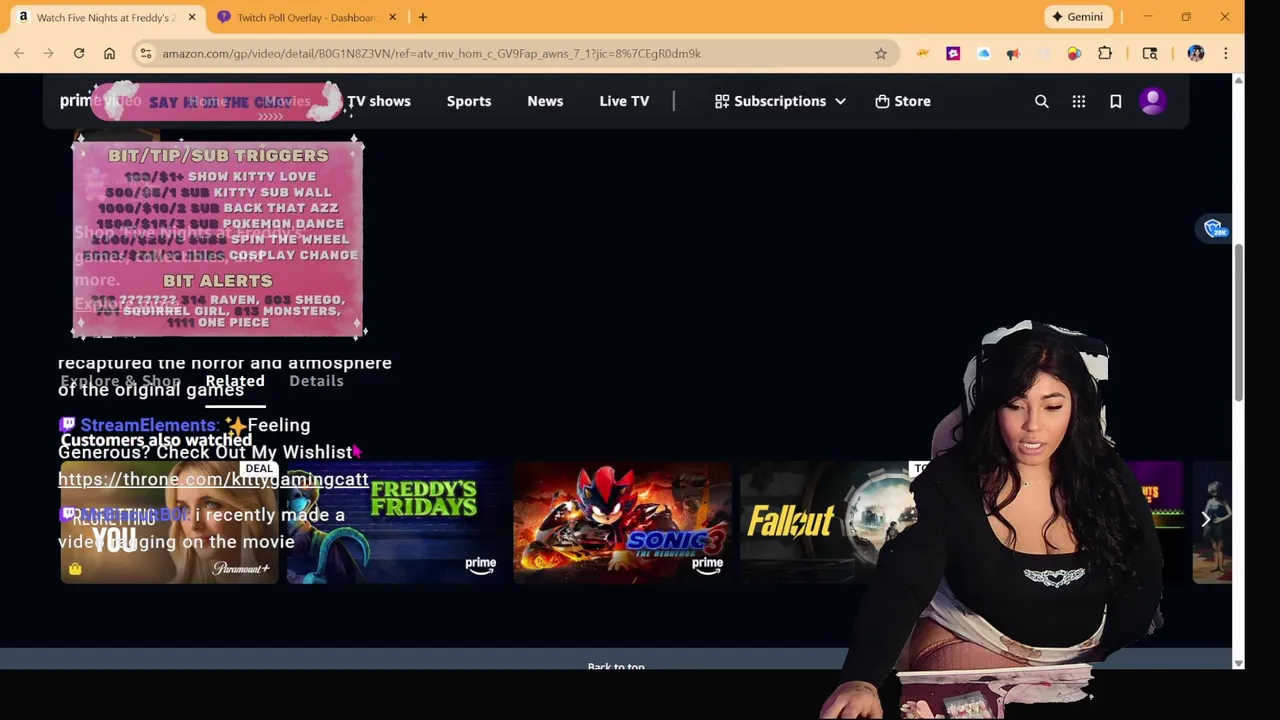The width and height of the screenshot is (1280, 720).
Task: Expand the Subscriptions dropdown
Action: pyautogui.click(x=780, y=101)
